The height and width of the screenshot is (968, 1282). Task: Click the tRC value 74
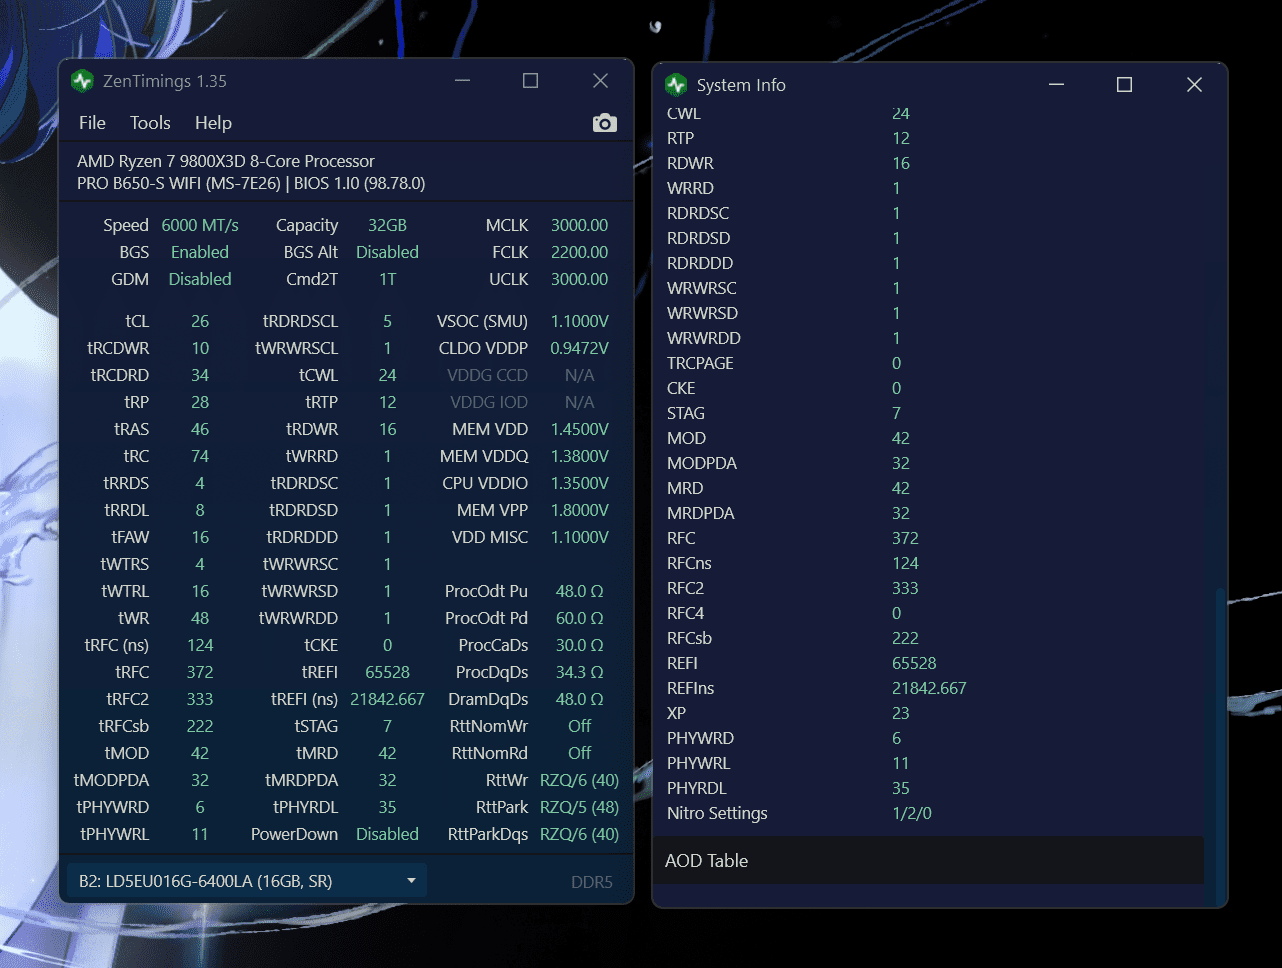200,456
